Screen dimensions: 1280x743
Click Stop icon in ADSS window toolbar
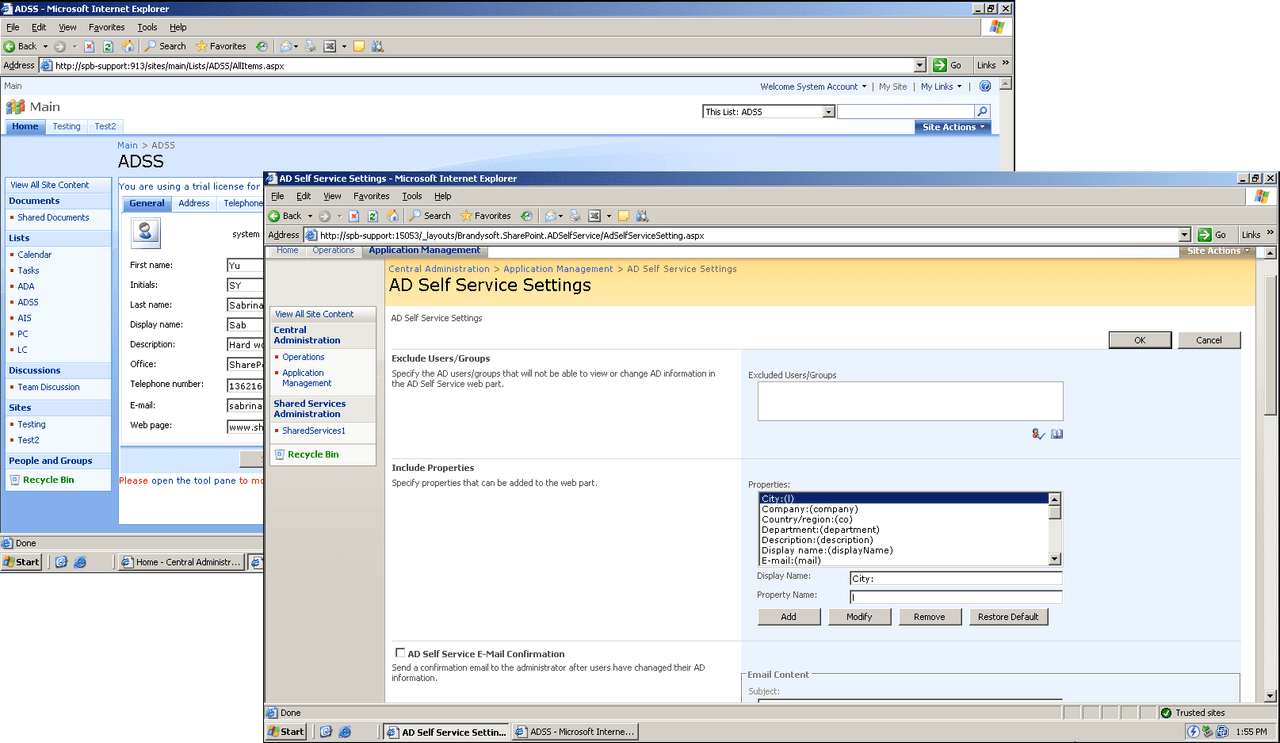pos(89,46)
